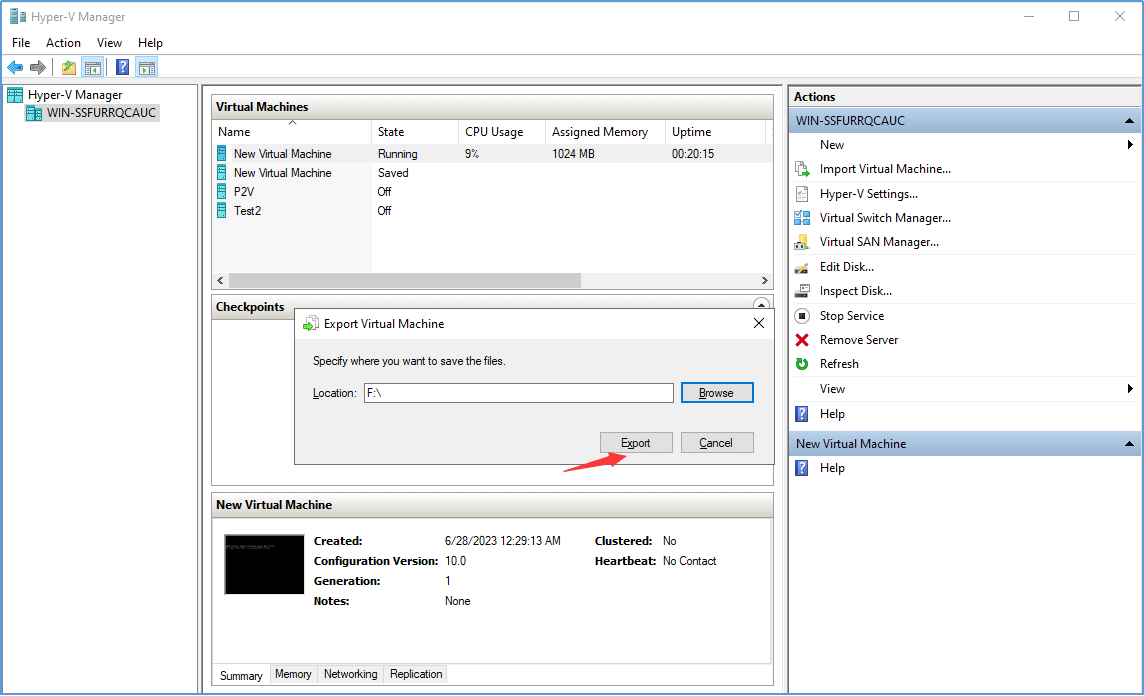
Task: Collapse the Checkpoints panel using its arrow
Action: [x=761, y=305]
